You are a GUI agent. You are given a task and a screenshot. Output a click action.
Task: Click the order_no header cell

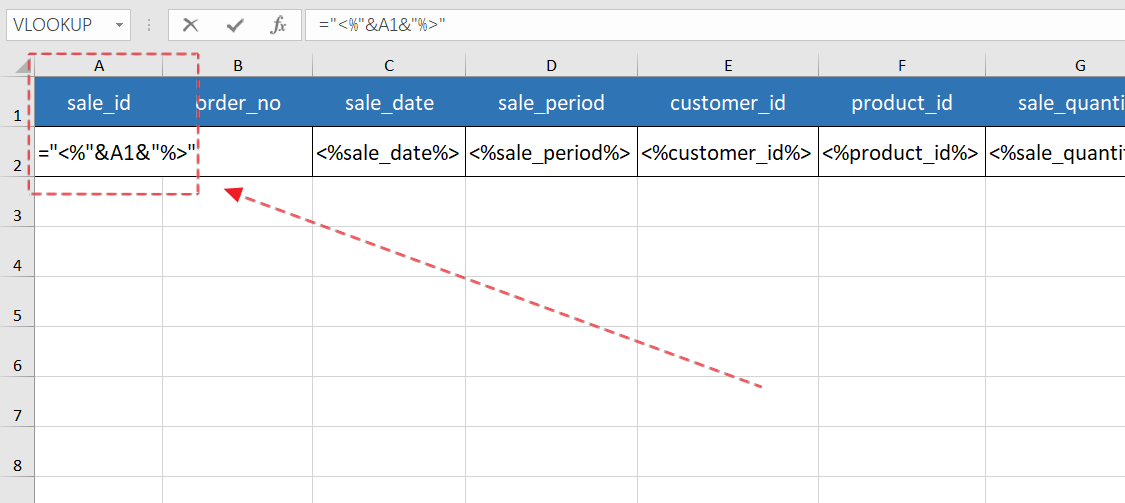click(x=237, y=102)
